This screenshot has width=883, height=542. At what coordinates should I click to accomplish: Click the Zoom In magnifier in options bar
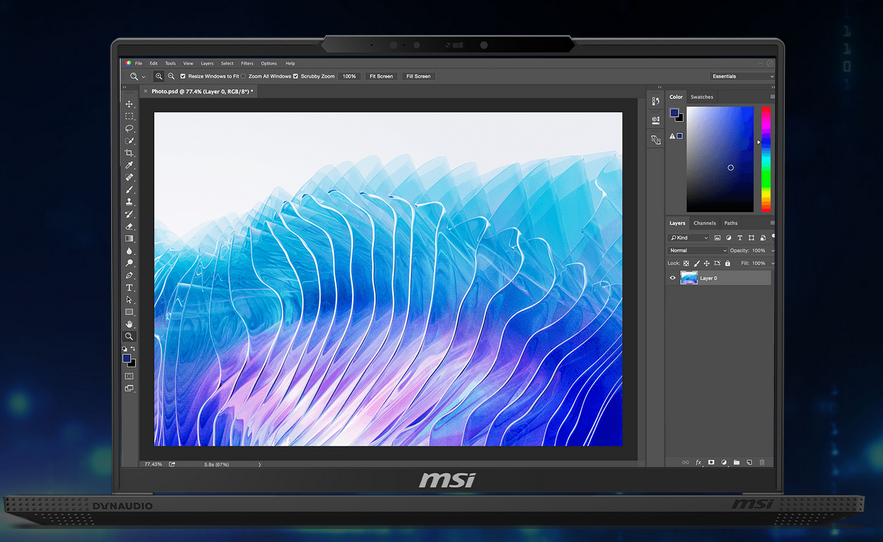pos(159,76)
